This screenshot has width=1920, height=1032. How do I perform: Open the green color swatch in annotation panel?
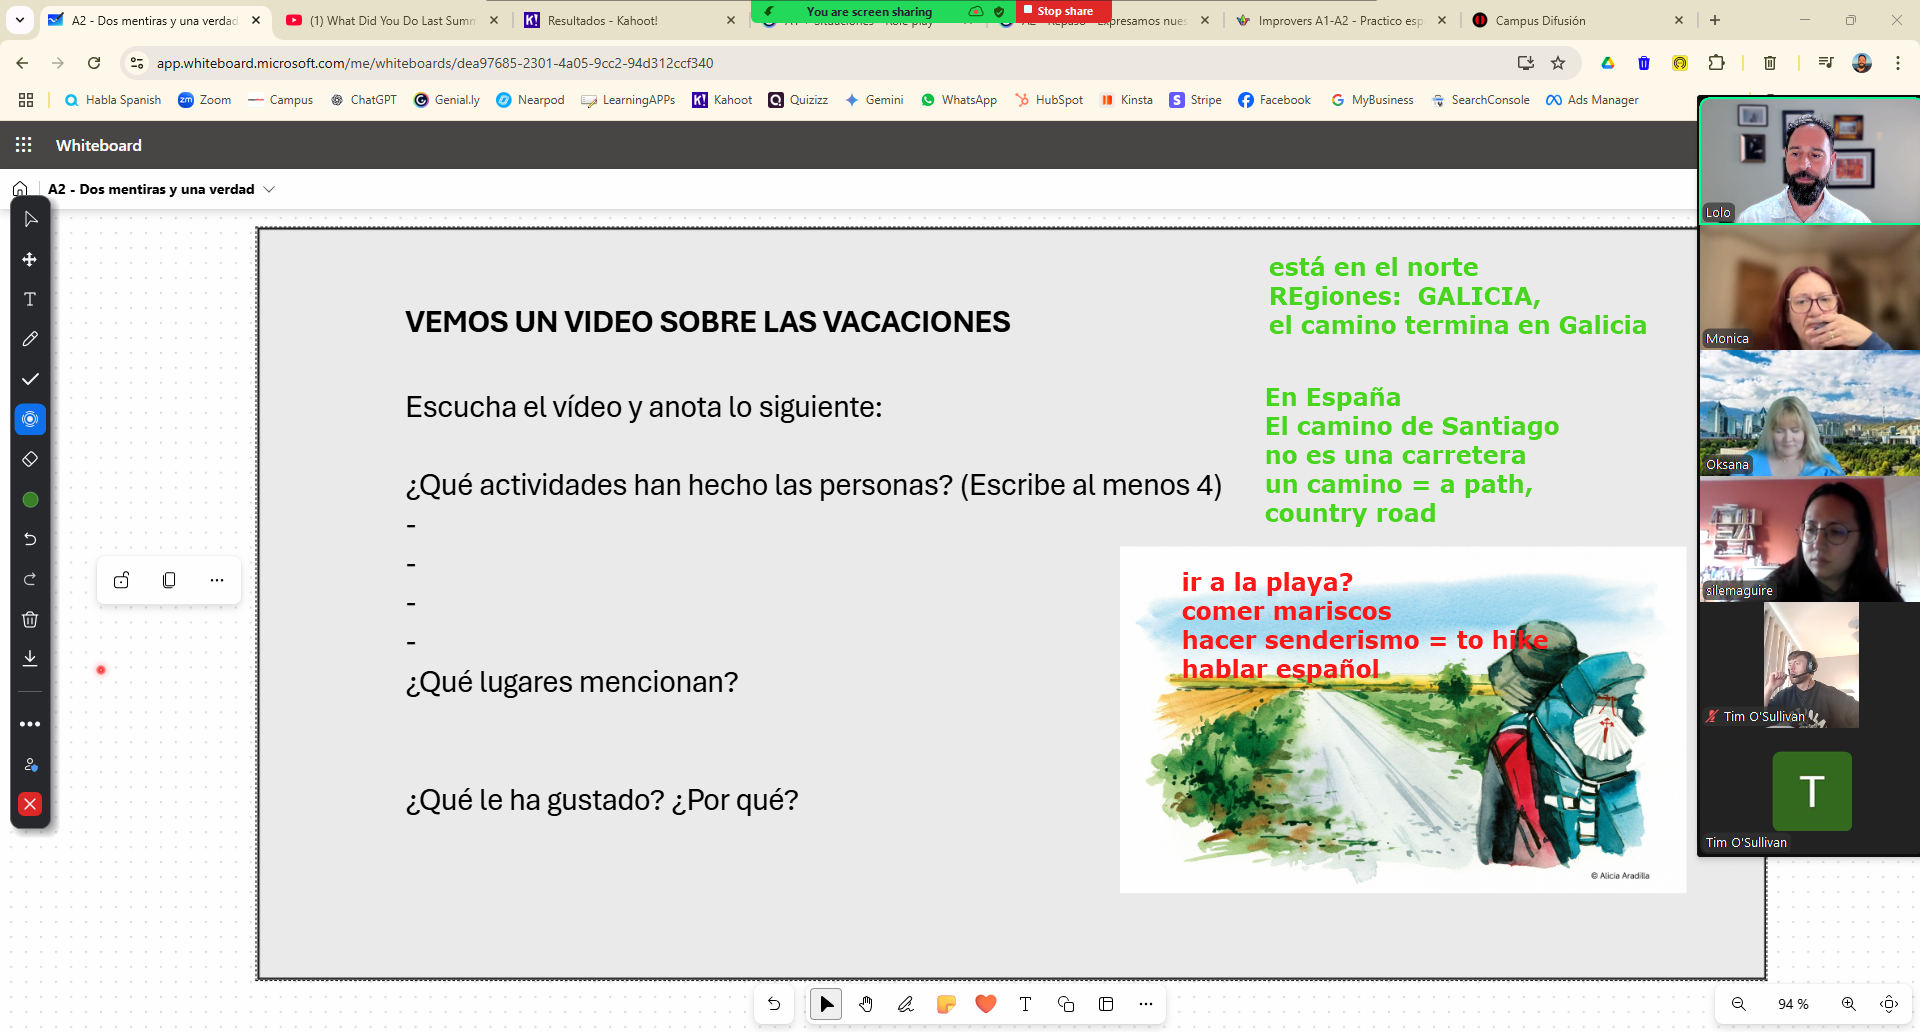[x=30, y=499]
